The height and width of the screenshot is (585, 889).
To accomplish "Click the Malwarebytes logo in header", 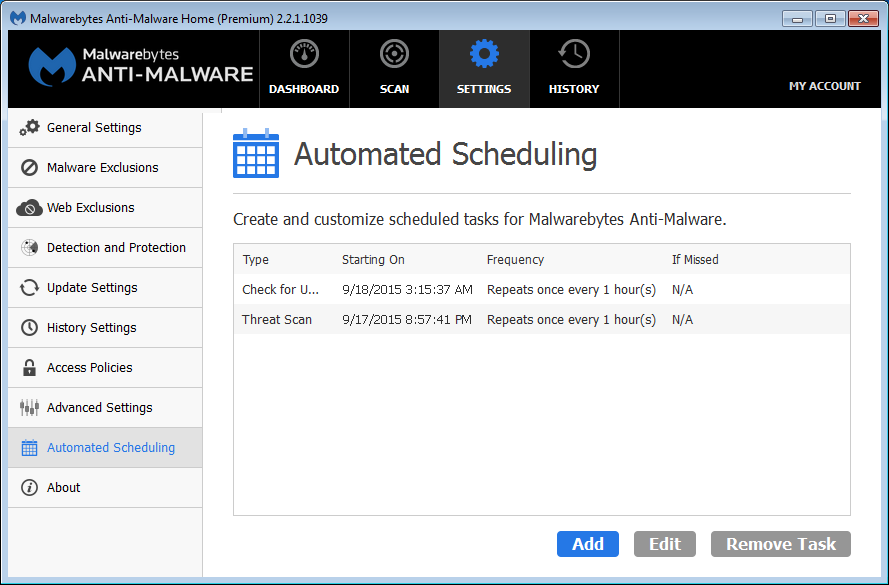I will pyautogui.click(x=52, y=66).
